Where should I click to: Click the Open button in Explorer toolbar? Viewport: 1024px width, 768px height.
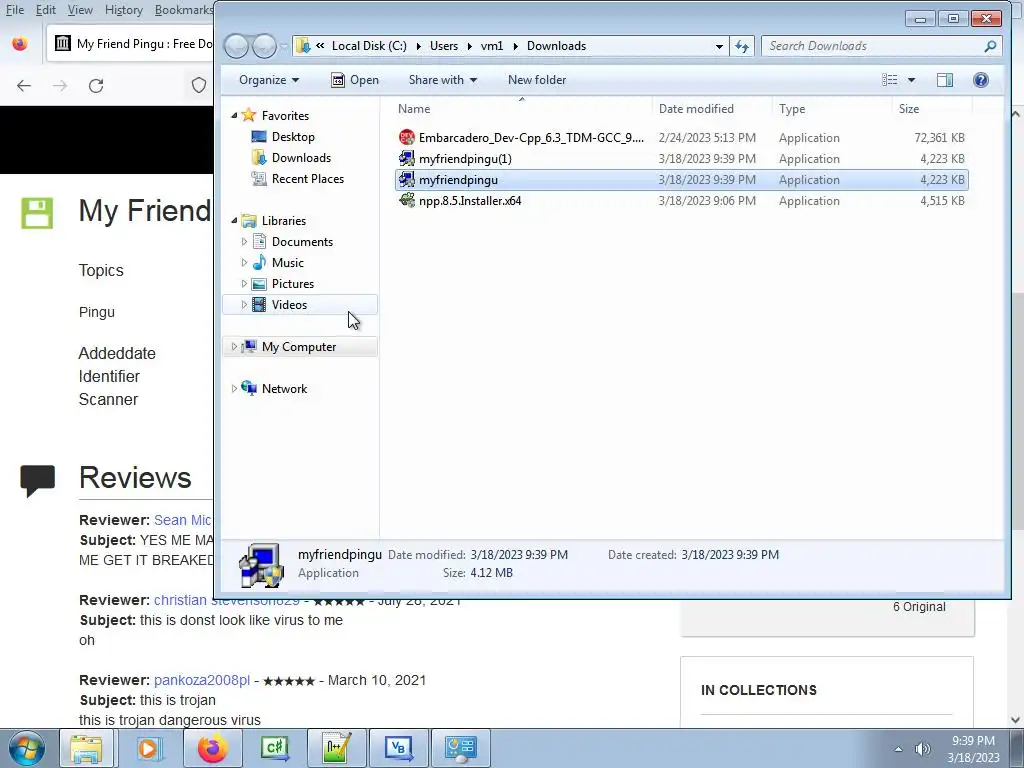(355, 80)
